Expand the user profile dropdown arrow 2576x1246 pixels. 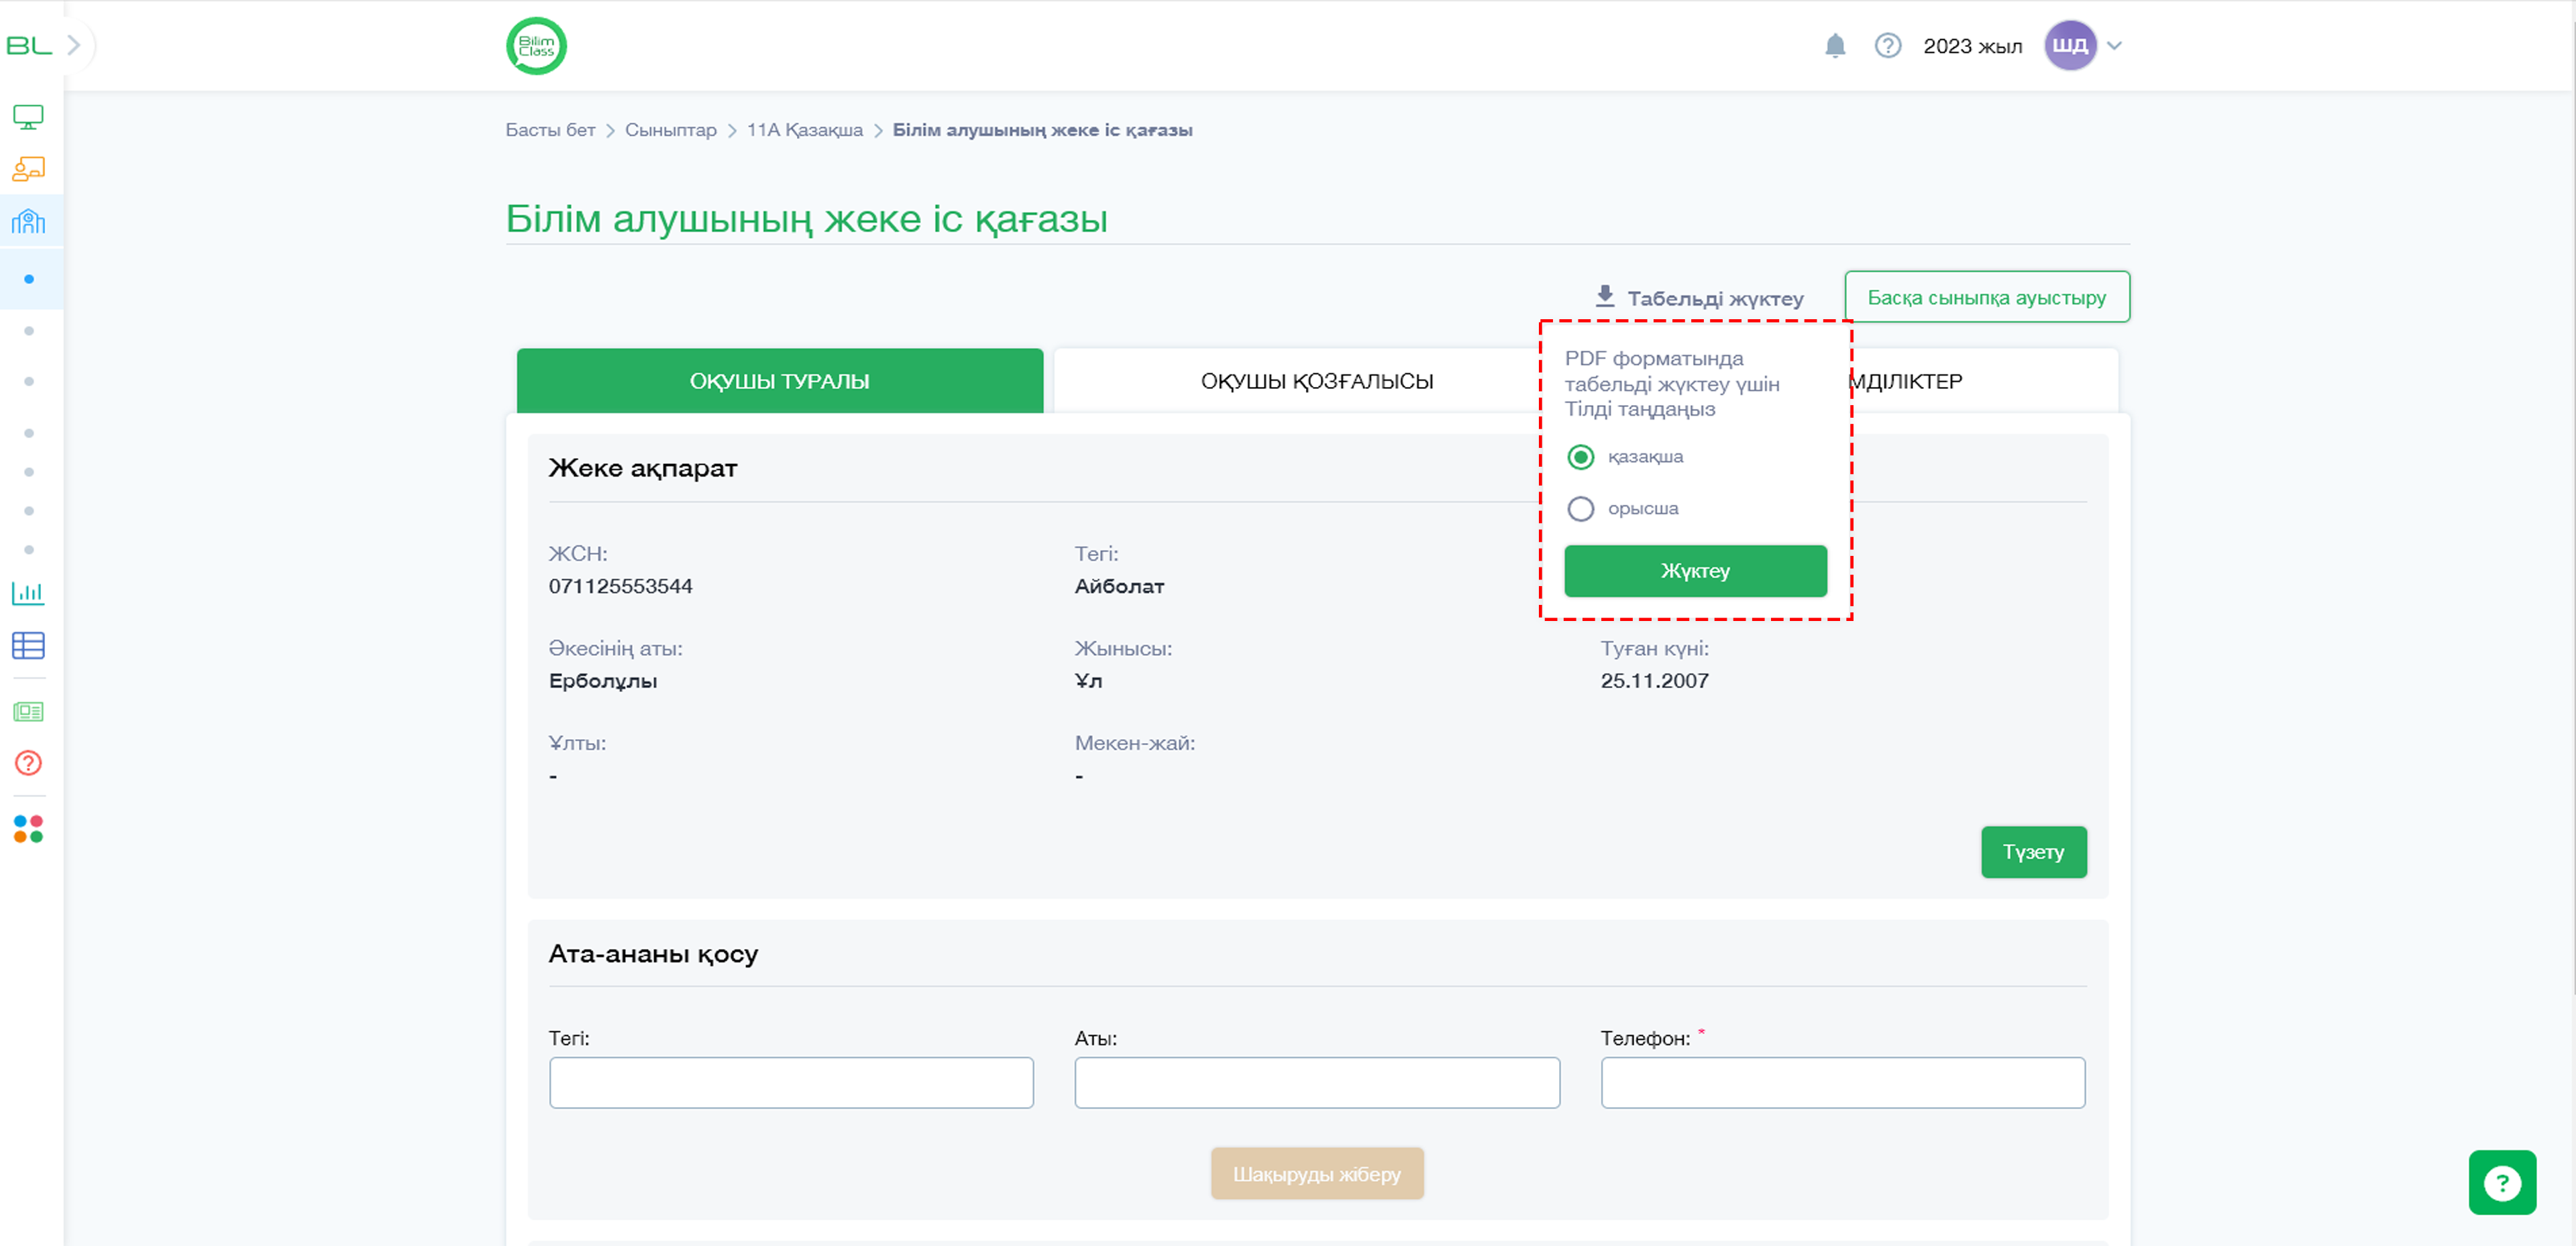[2114, 46]
